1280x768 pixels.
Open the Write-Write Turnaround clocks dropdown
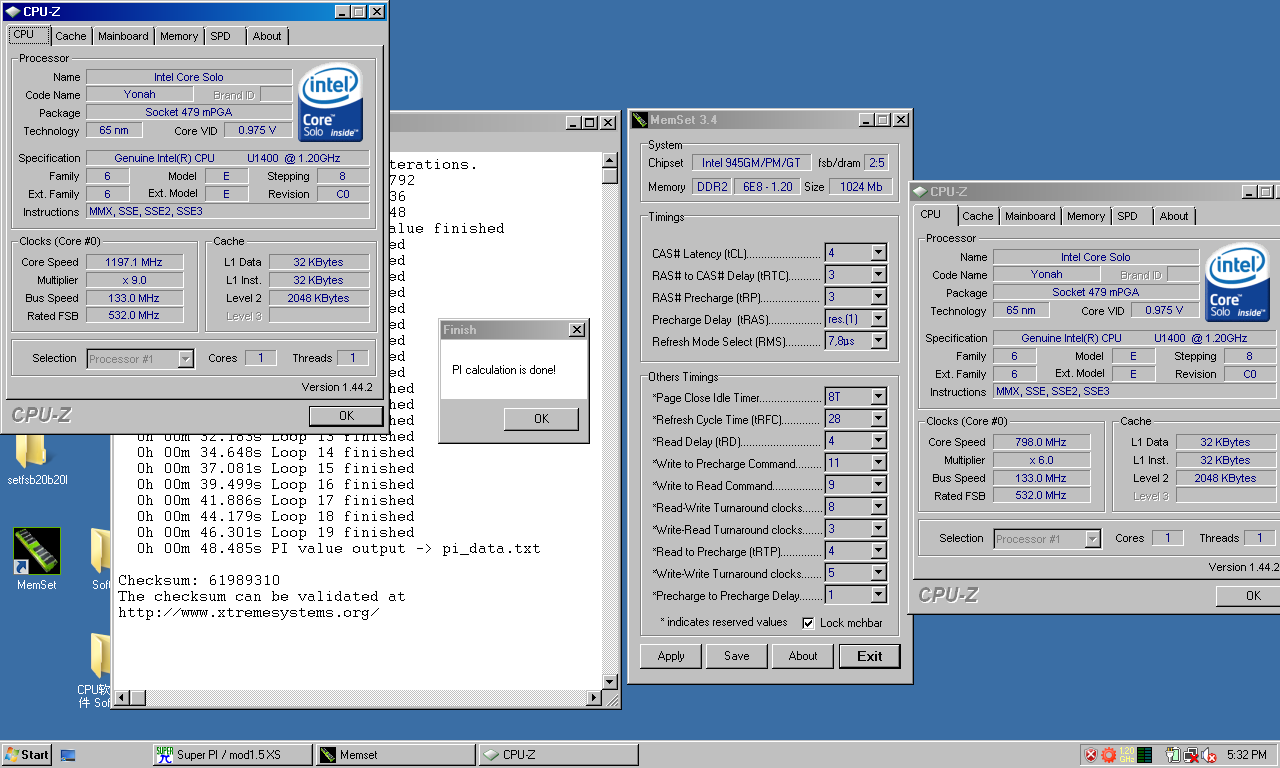click(878, 573)
